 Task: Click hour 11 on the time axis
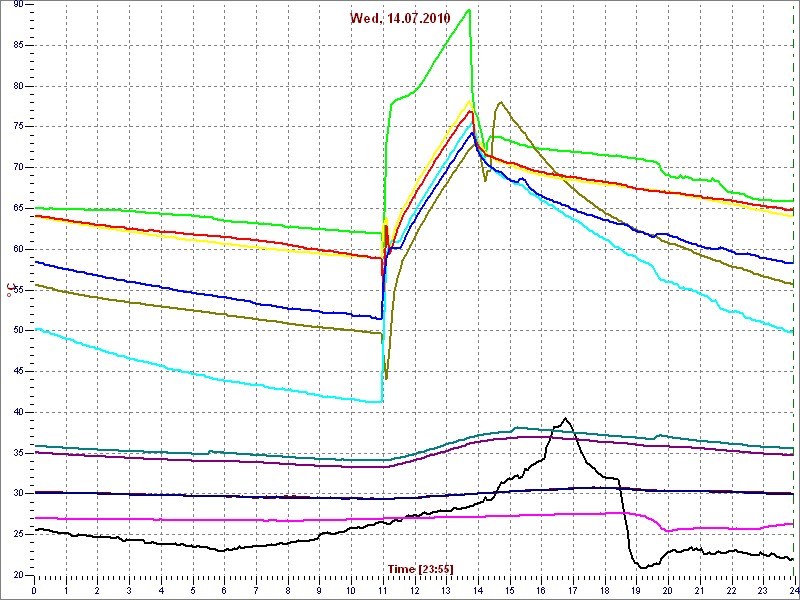(382, 590)
